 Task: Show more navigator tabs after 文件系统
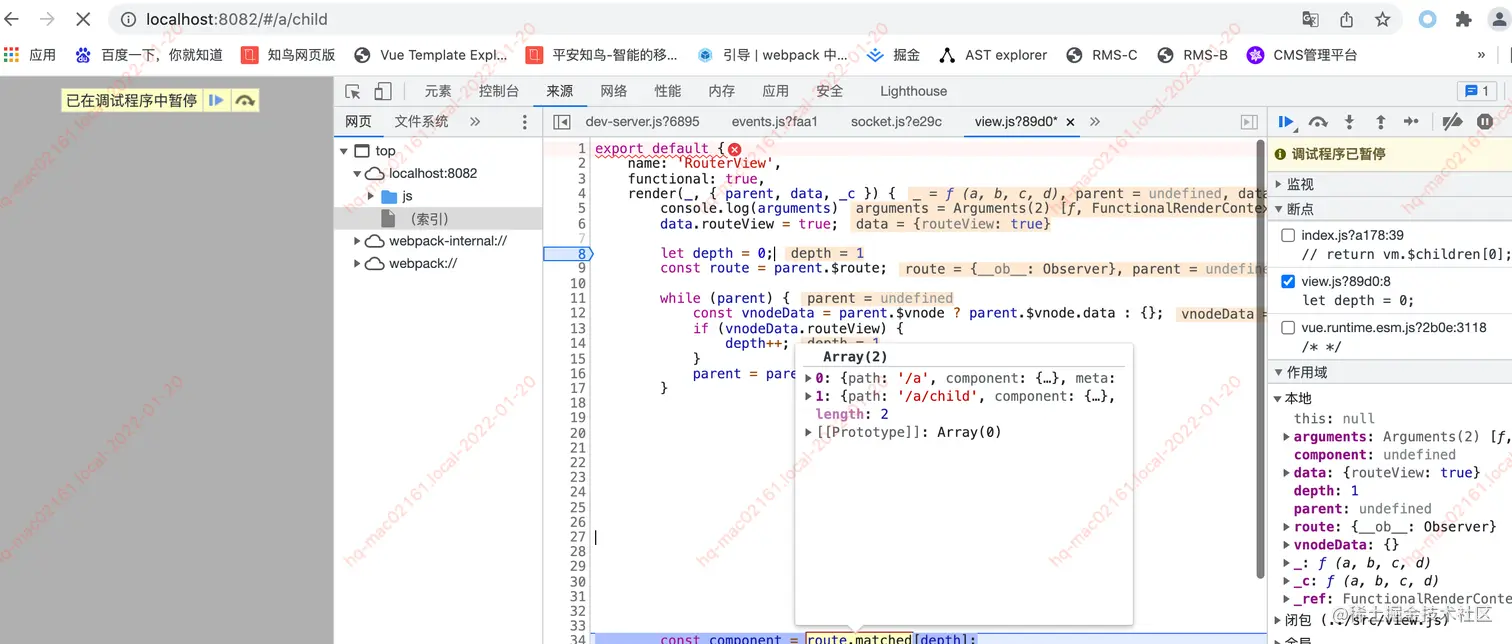click(475, 122)
